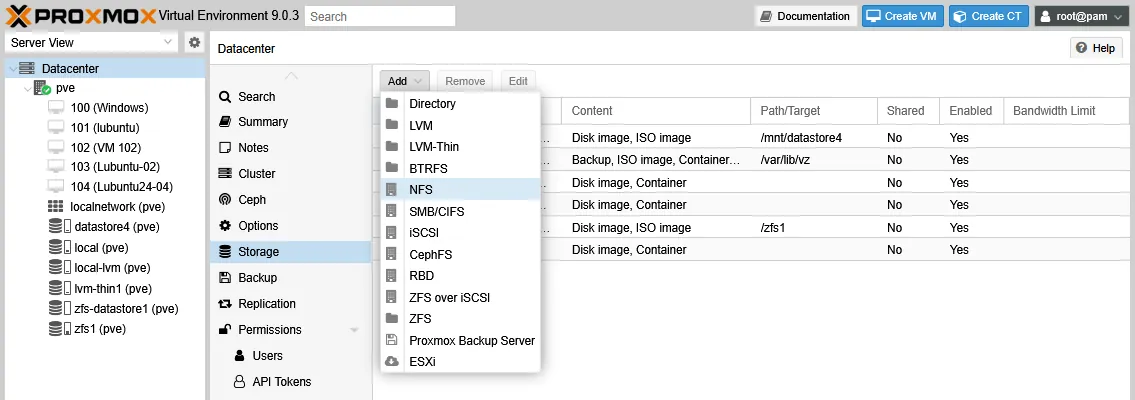
Task: Click the pve node icon with green check
Action: pyautogui.click(x=42, y=88)
